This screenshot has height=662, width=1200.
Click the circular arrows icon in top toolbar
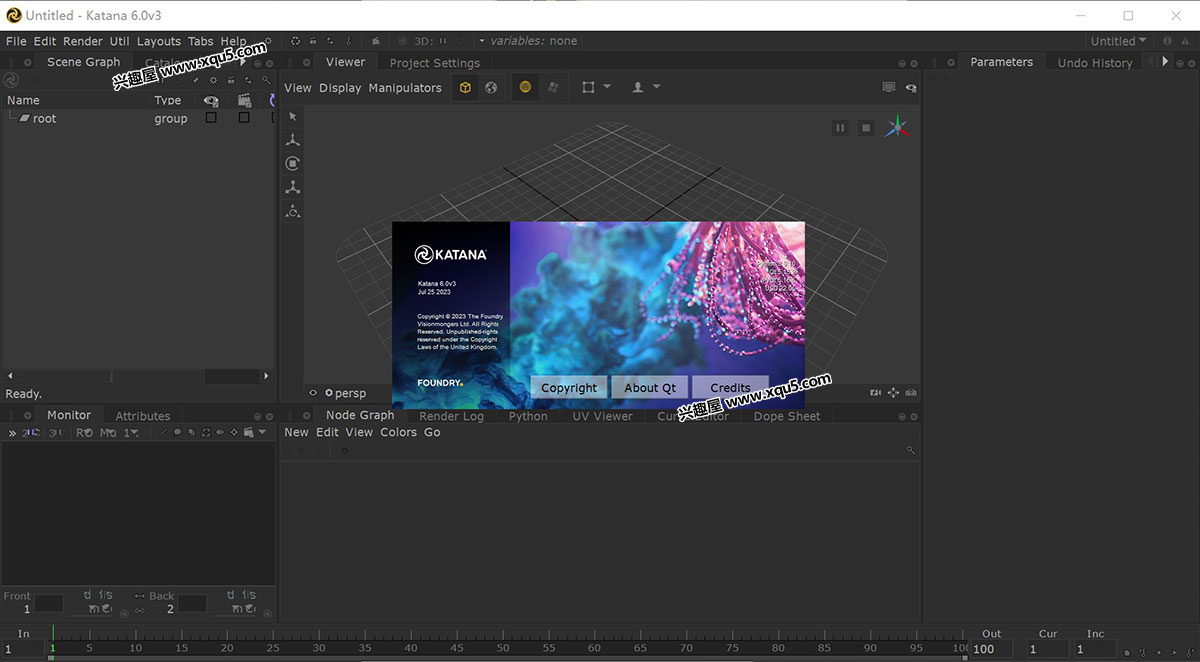(x=295, y=41)
